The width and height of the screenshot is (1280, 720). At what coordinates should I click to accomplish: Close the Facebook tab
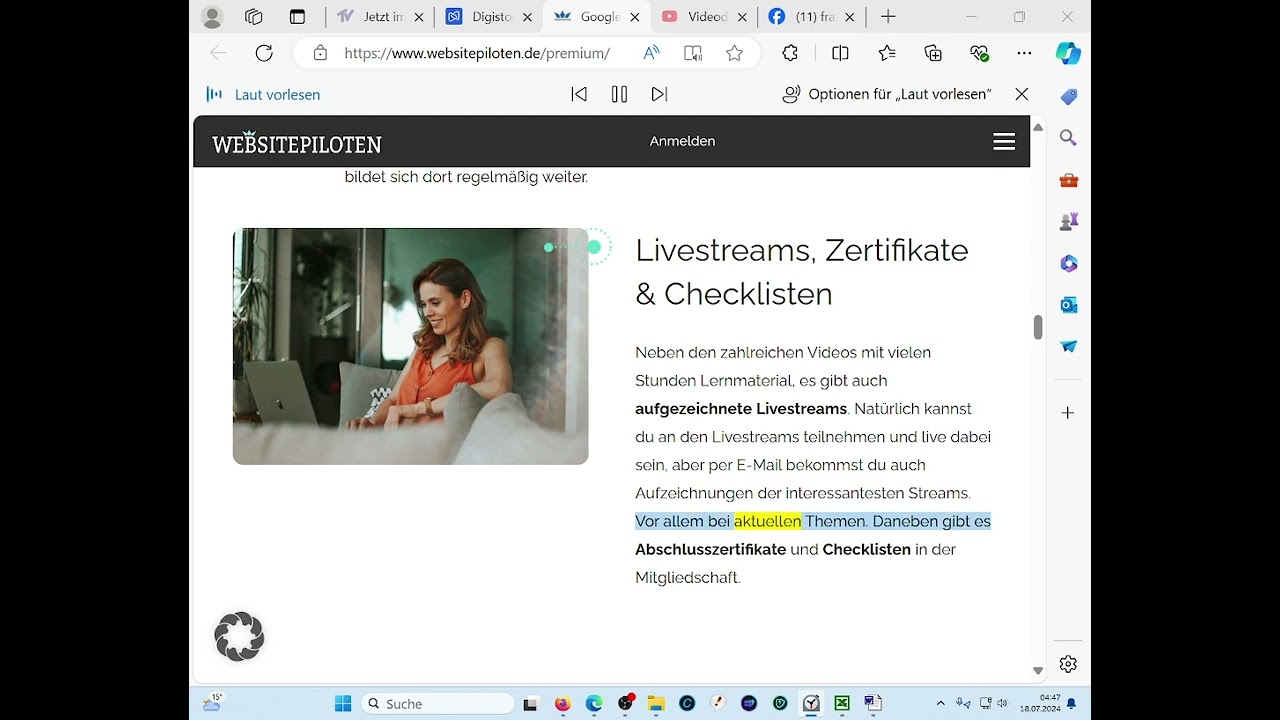[x=850, y=17]
